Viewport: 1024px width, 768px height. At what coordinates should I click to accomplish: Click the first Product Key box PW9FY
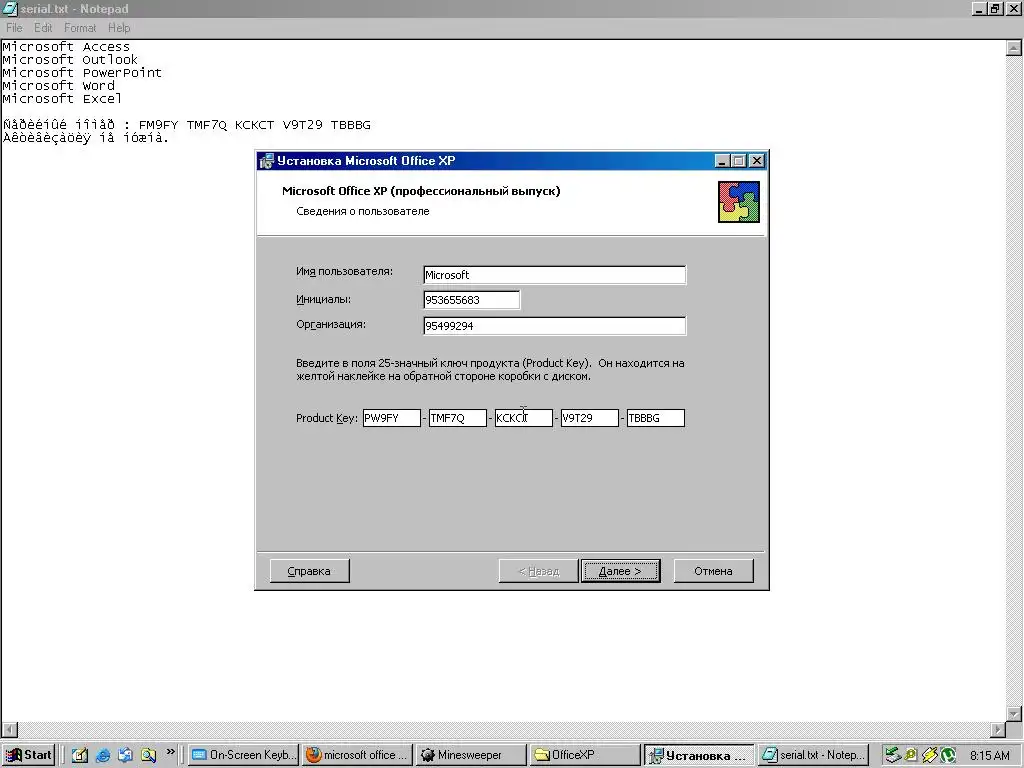pyautogui.click(x=391, y=418)
